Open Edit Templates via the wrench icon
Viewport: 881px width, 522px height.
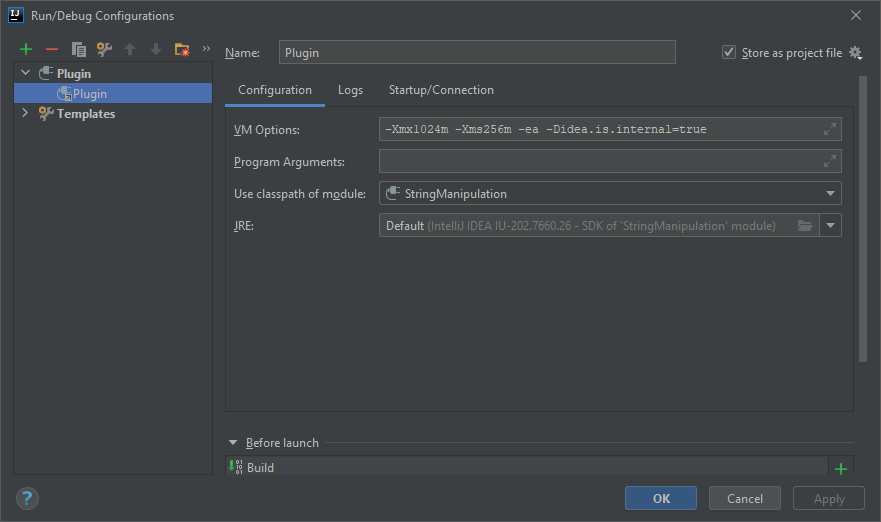pos(104,49)
